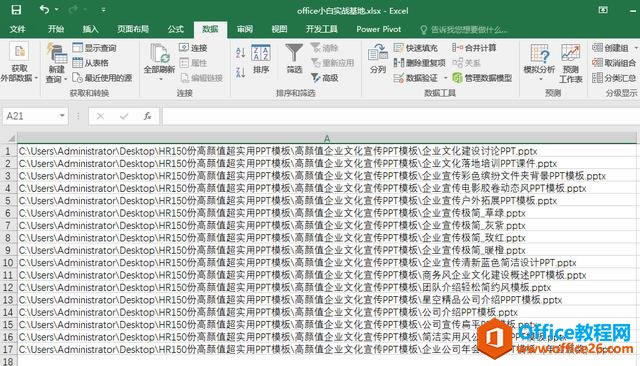
Task: Click the 高级 advanced filter button
Action: (x=324, y=78)
